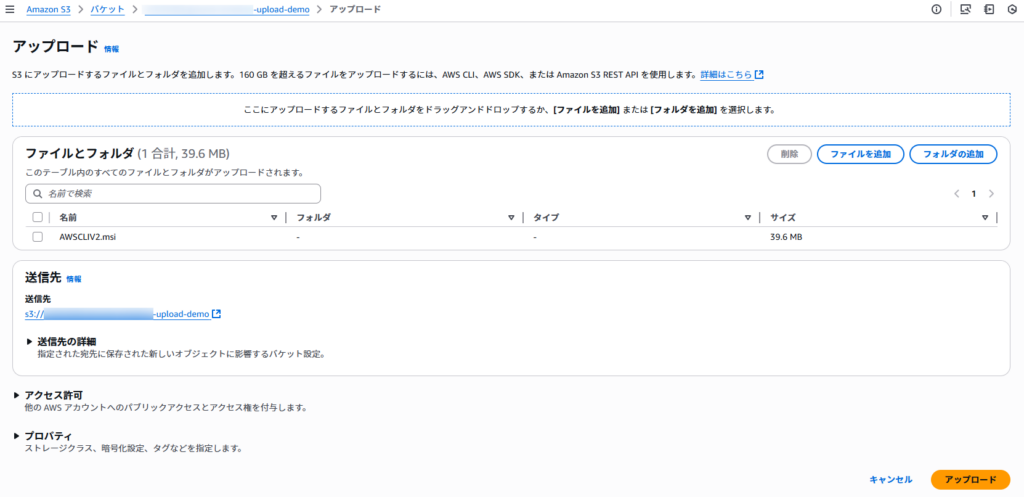Select all files using header checkbox
This screenshot has height=497, width=1024.
click(x=38, y=217)
